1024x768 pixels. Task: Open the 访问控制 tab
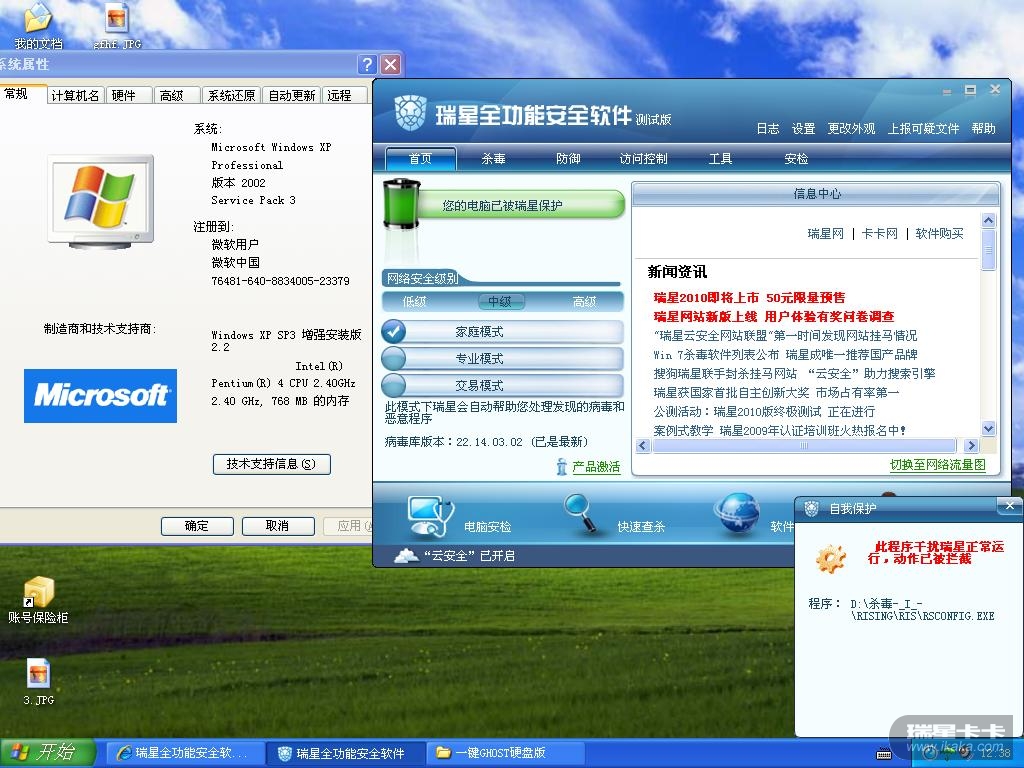[643, 158]
